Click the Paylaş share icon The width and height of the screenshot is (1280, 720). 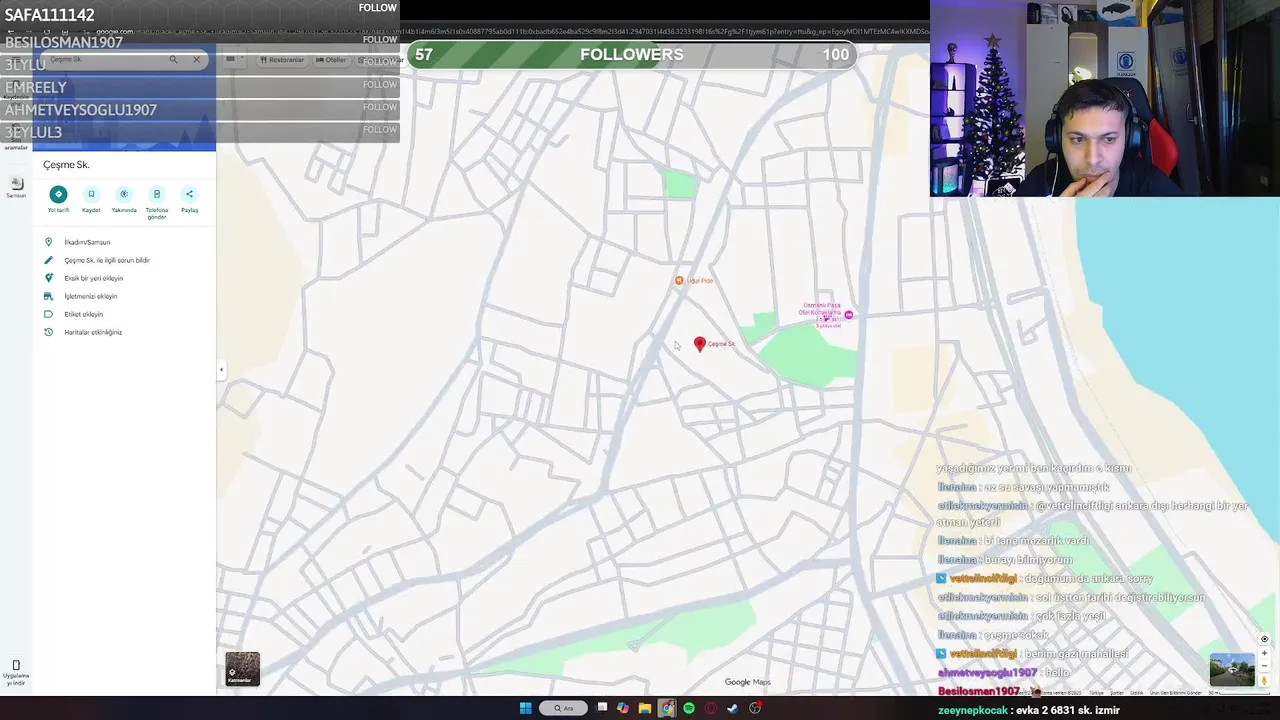click(x=189, y=194)
